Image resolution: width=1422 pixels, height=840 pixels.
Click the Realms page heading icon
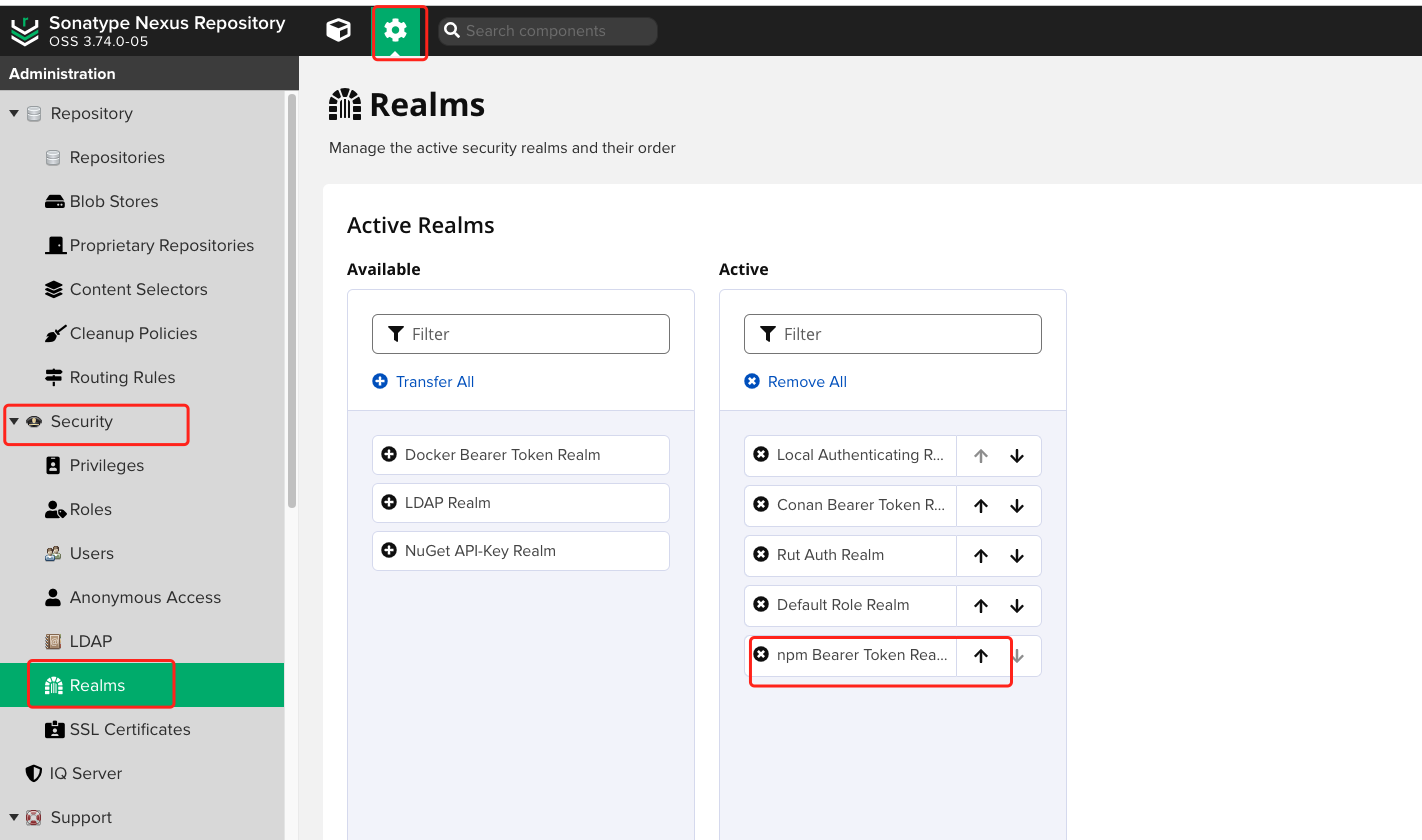coord(345,105)
